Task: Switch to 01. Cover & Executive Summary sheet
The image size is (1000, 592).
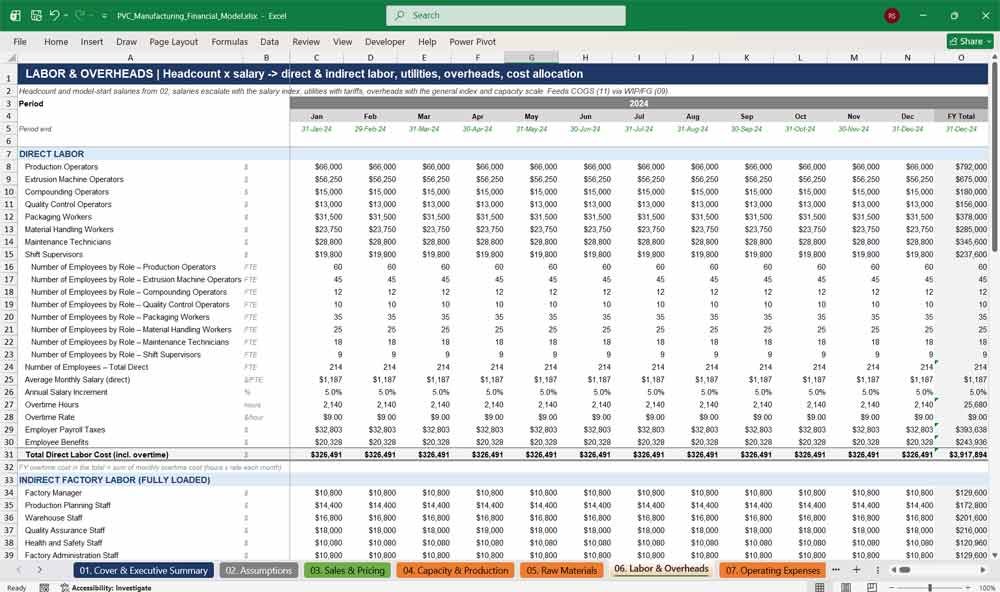Action: tap(143, 570)
